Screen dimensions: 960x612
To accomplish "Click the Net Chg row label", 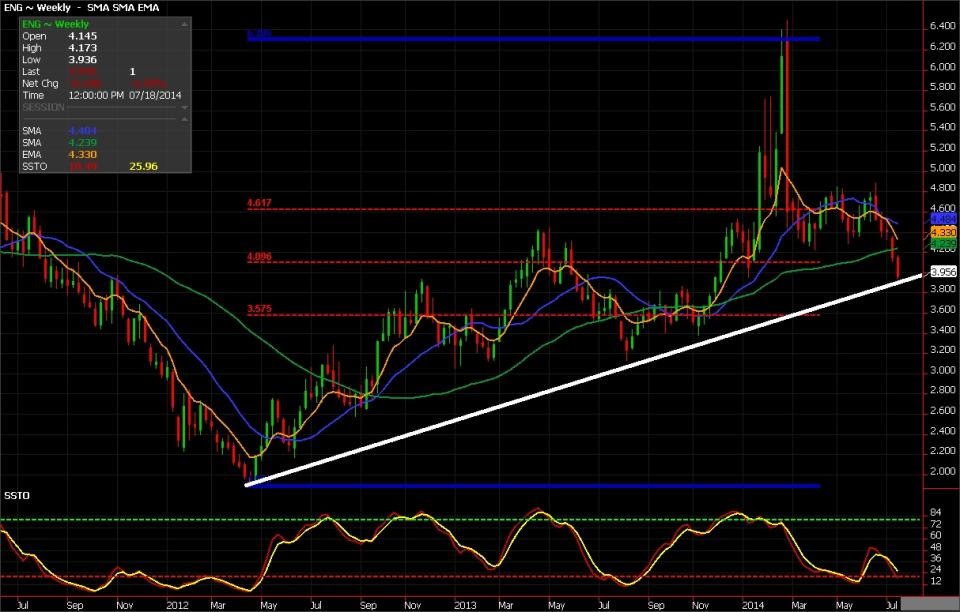I will [x=40, y=84].
